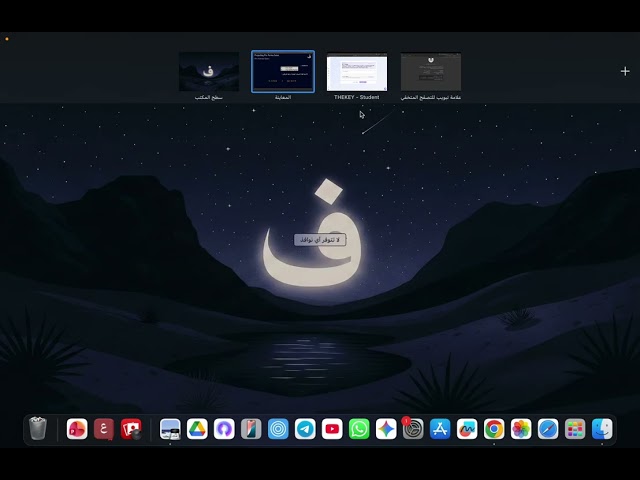
Task: Open the Trash from the Dock
Action: click(x=38, y=429)
